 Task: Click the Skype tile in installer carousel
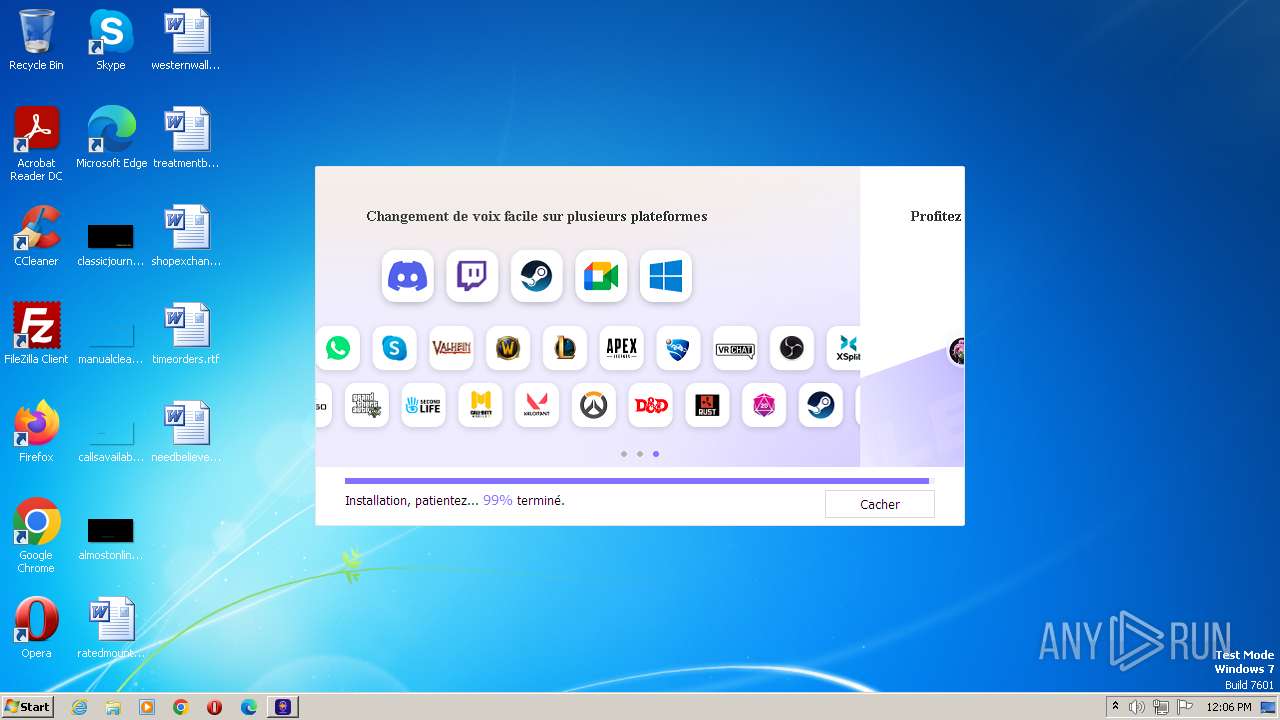coord(395,348)
